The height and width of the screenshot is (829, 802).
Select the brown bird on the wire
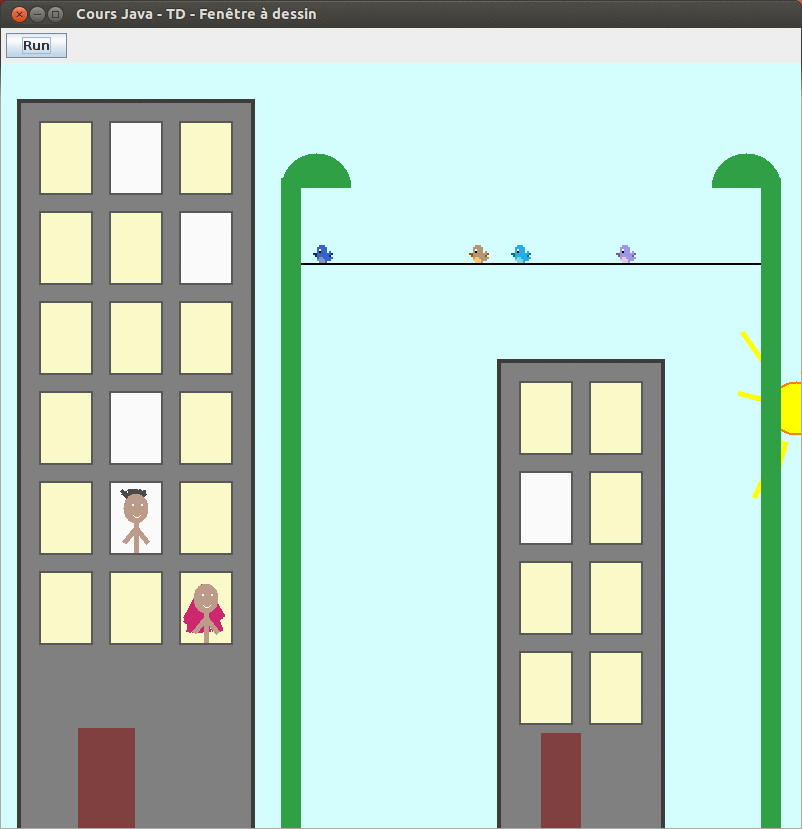479,254
